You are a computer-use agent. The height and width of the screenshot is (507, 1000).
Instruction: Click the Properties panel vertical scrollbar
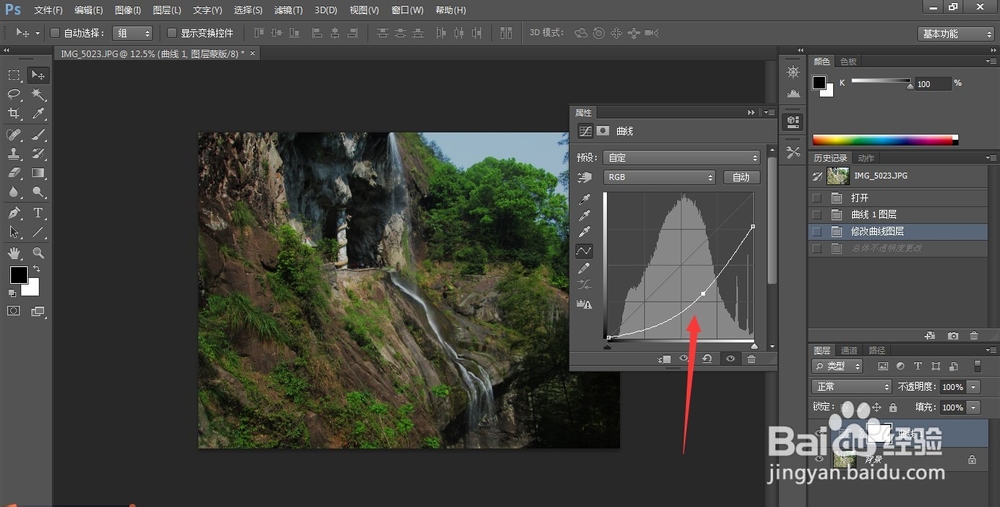(x=772, y=220)
